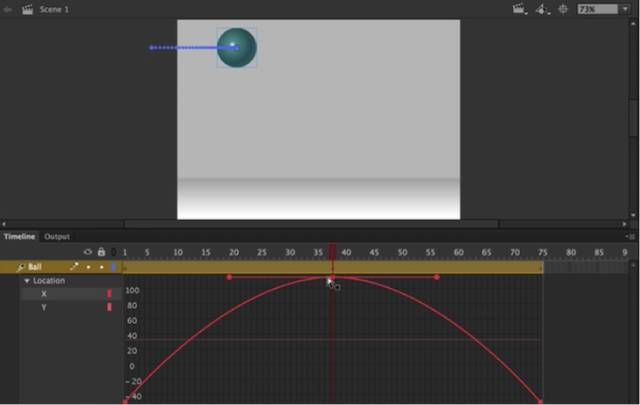Select the X property row

tap(44, 294)
